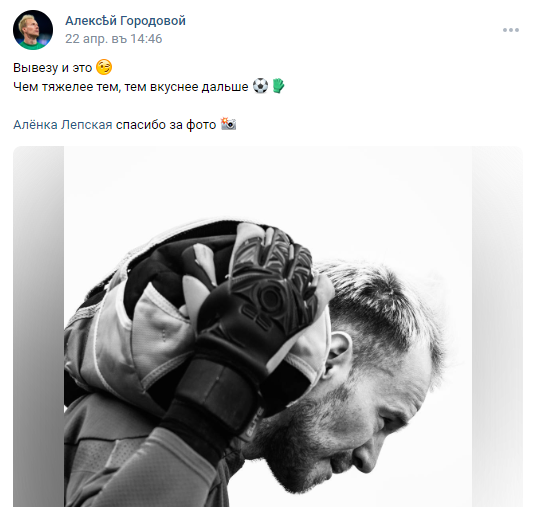The image size is (535, 507).
Task: Click the author name Алексѣй Городовой
Action: click(125, 20)
